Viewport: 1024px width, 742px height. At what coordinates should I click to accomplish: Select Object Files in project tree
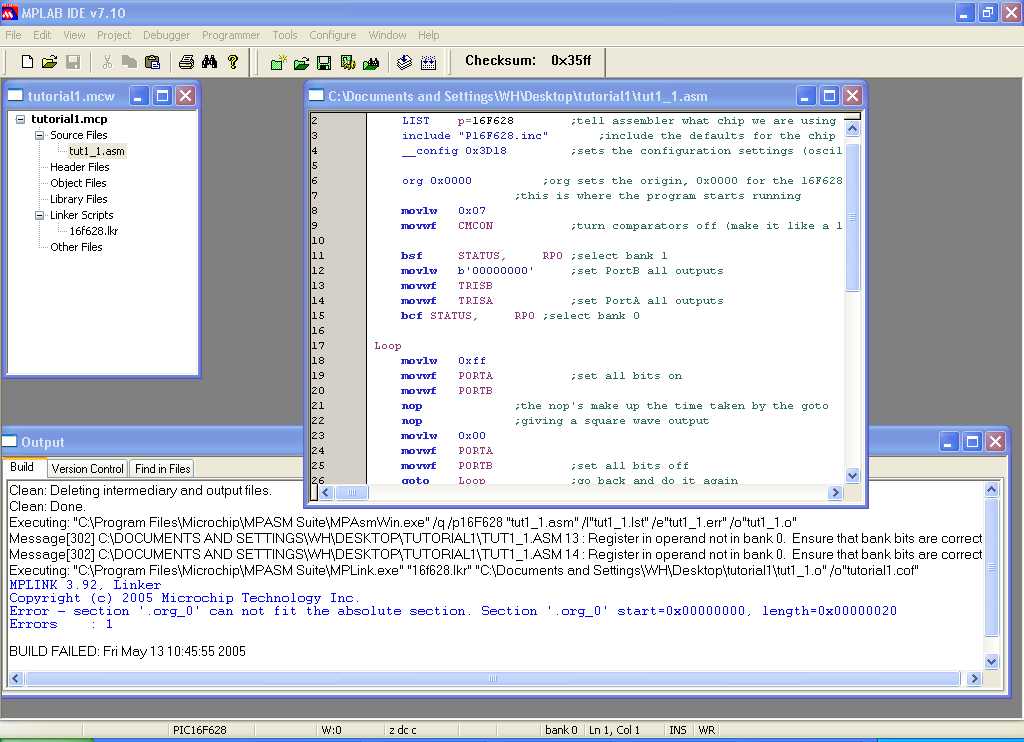[78, 183]
